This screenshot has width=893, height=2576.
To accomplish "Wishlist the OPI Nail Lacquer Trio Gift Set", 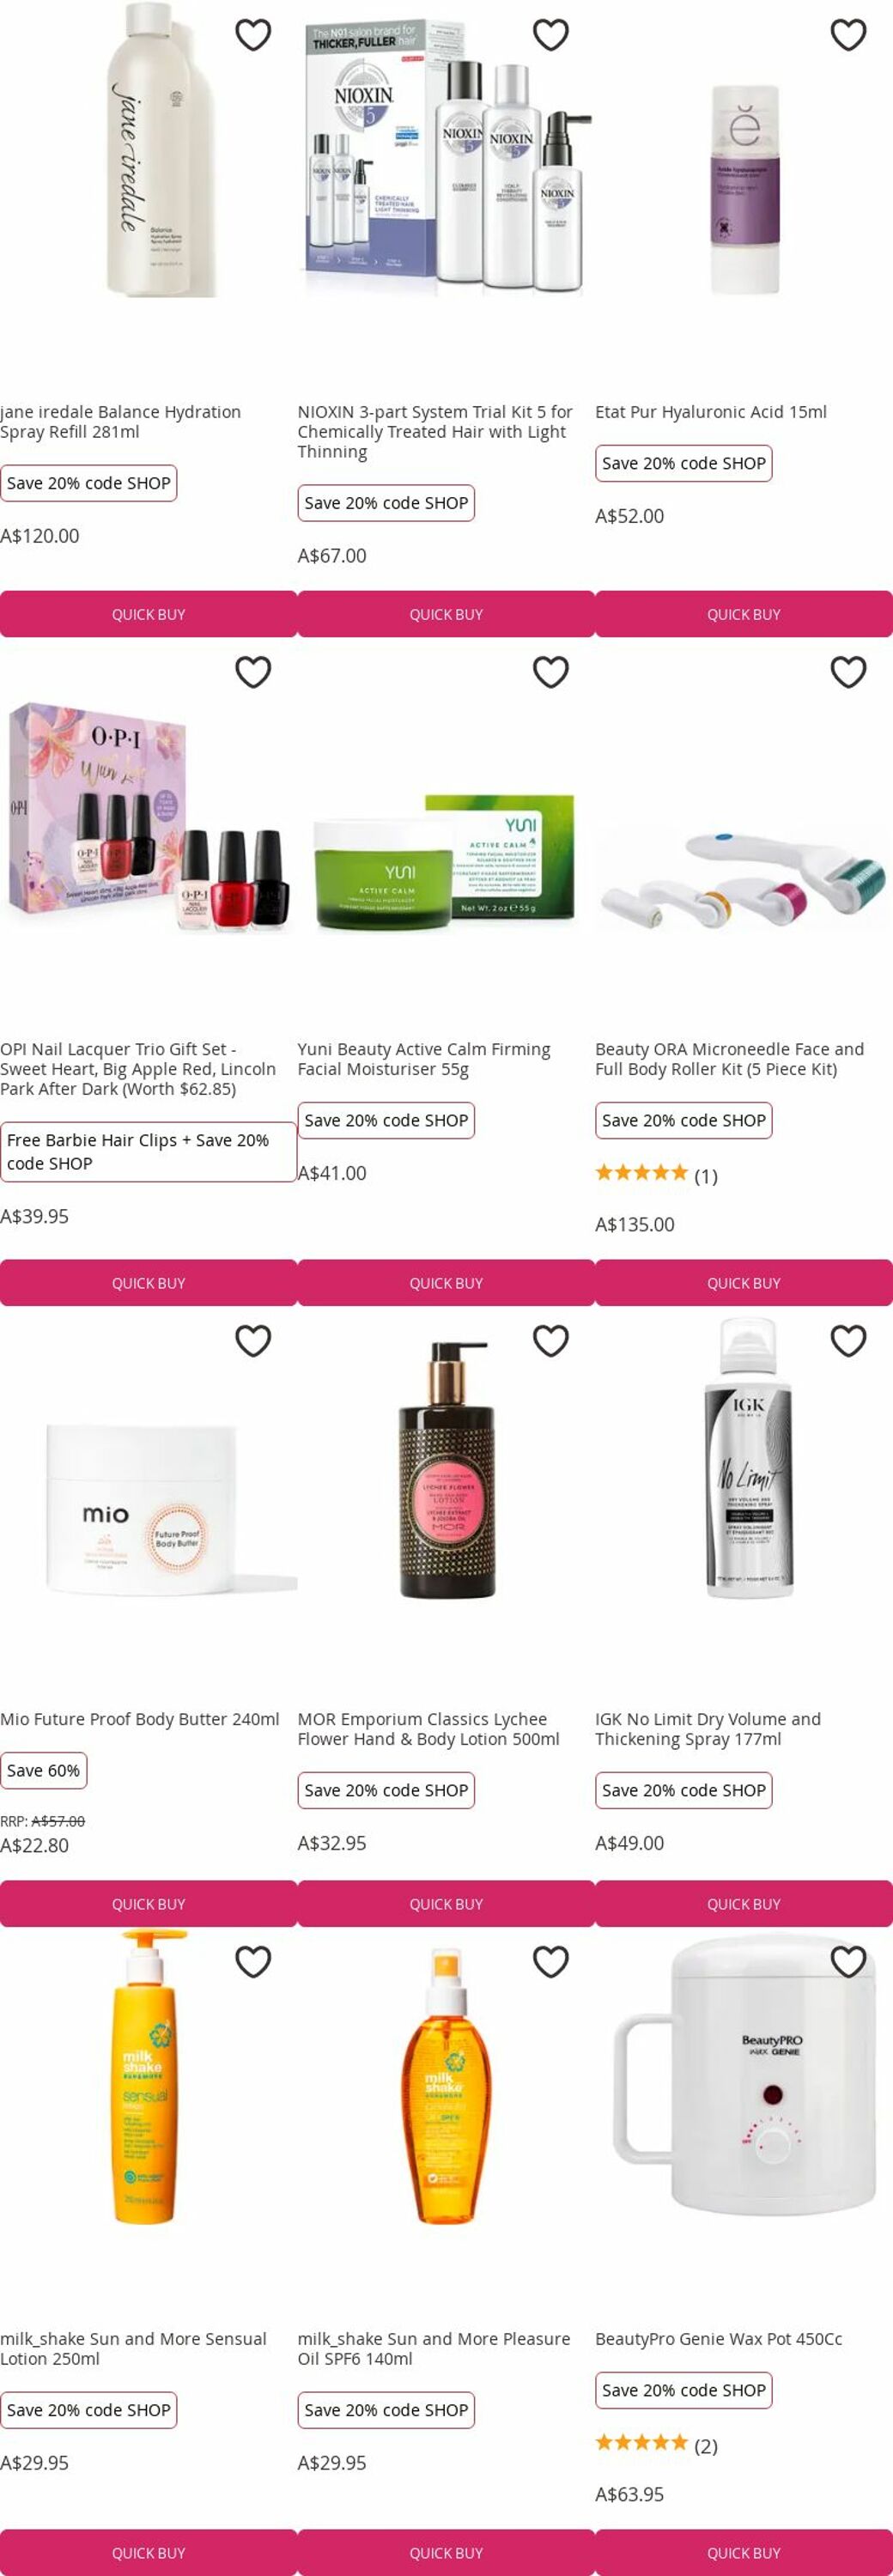I will pyautogui.click(x=253, y=672).
